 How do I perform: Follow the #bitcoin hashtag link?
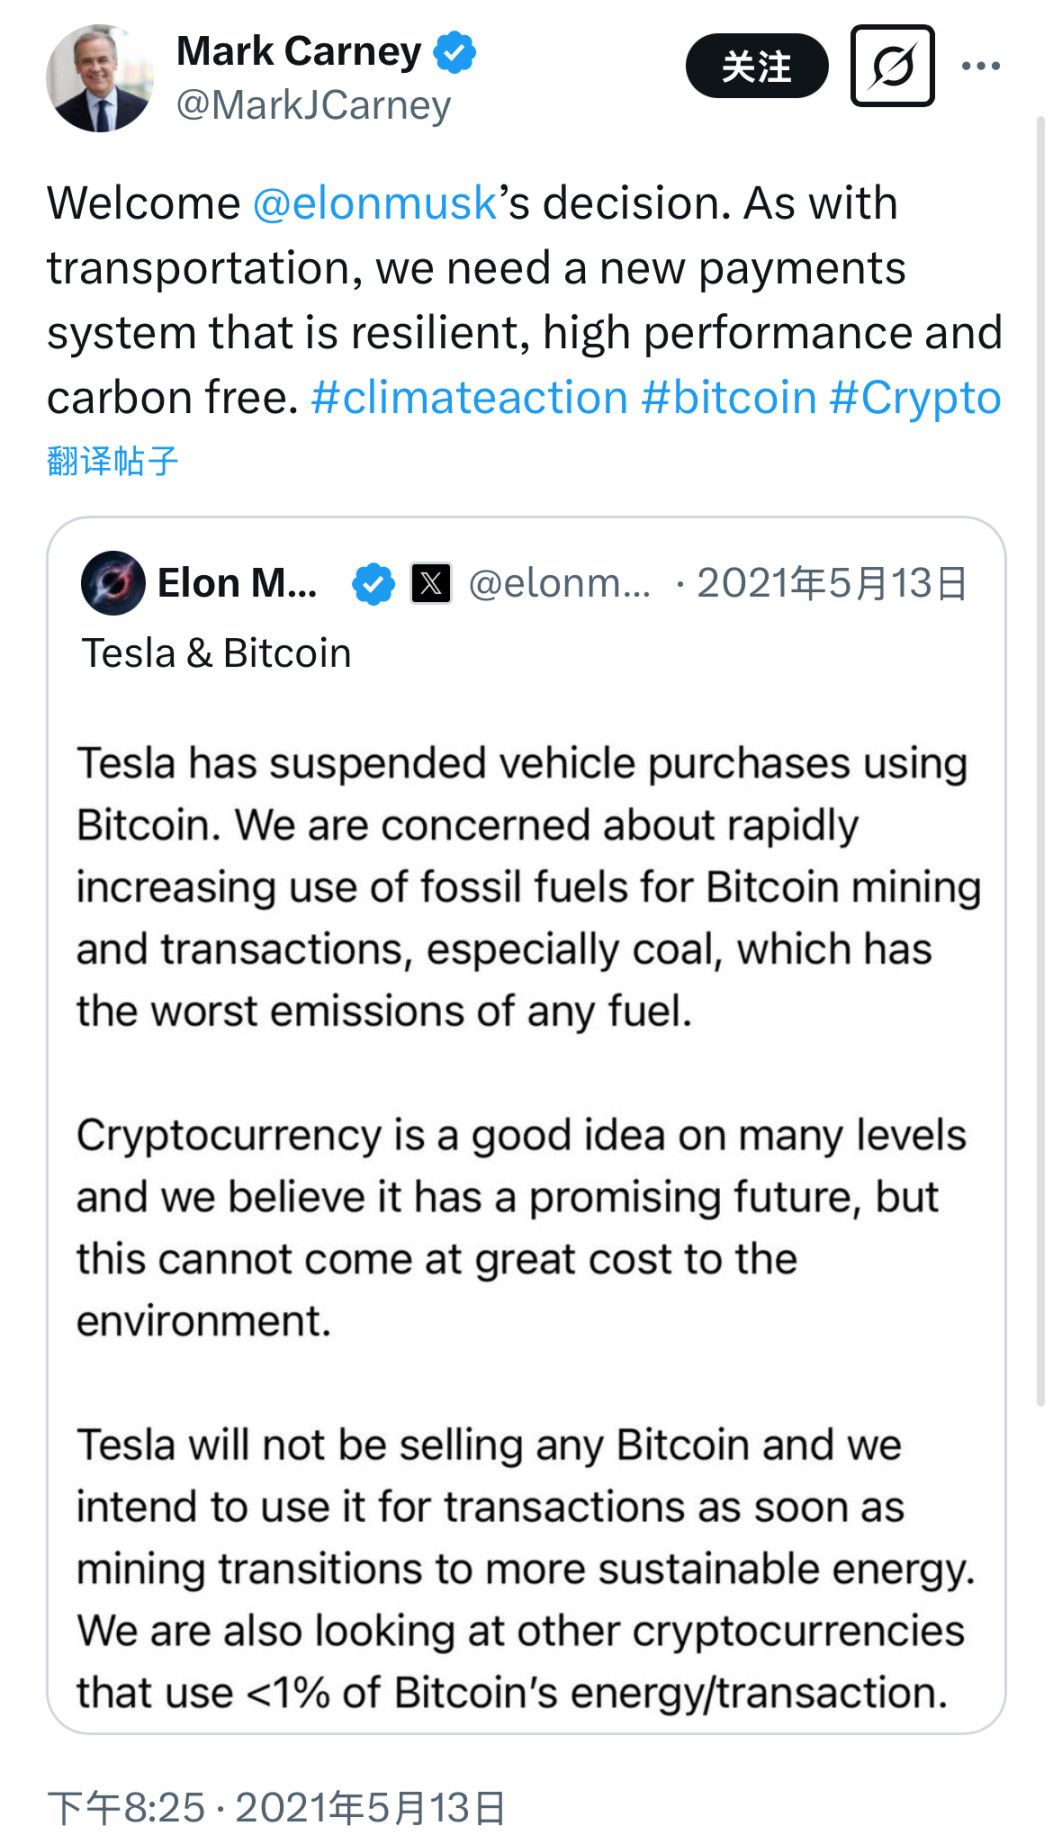pos(729,397)
